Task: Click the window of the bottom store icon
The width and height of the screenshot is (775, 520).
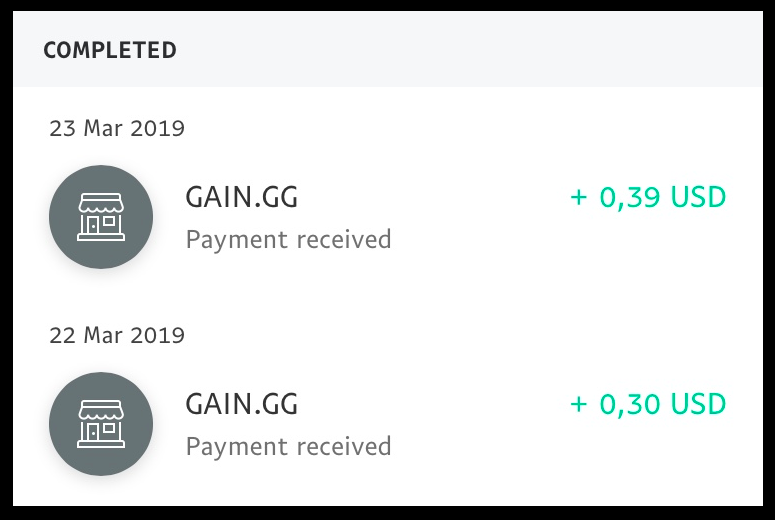Action: [x=109, y=428]
